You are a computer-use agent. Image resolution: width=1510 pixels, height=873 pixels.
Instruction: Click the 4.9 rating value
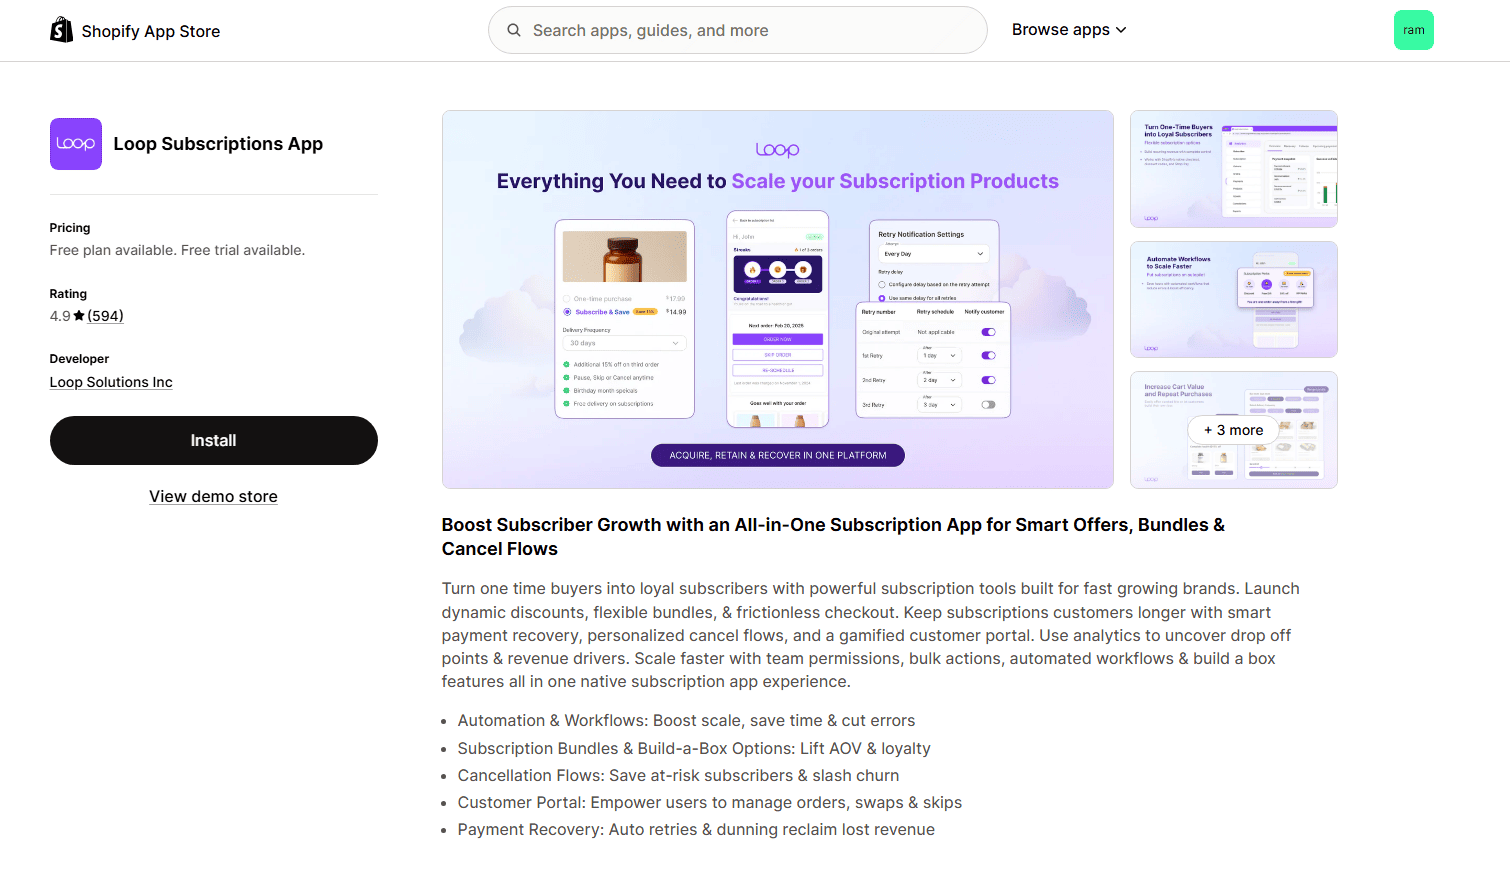point(60,316)
